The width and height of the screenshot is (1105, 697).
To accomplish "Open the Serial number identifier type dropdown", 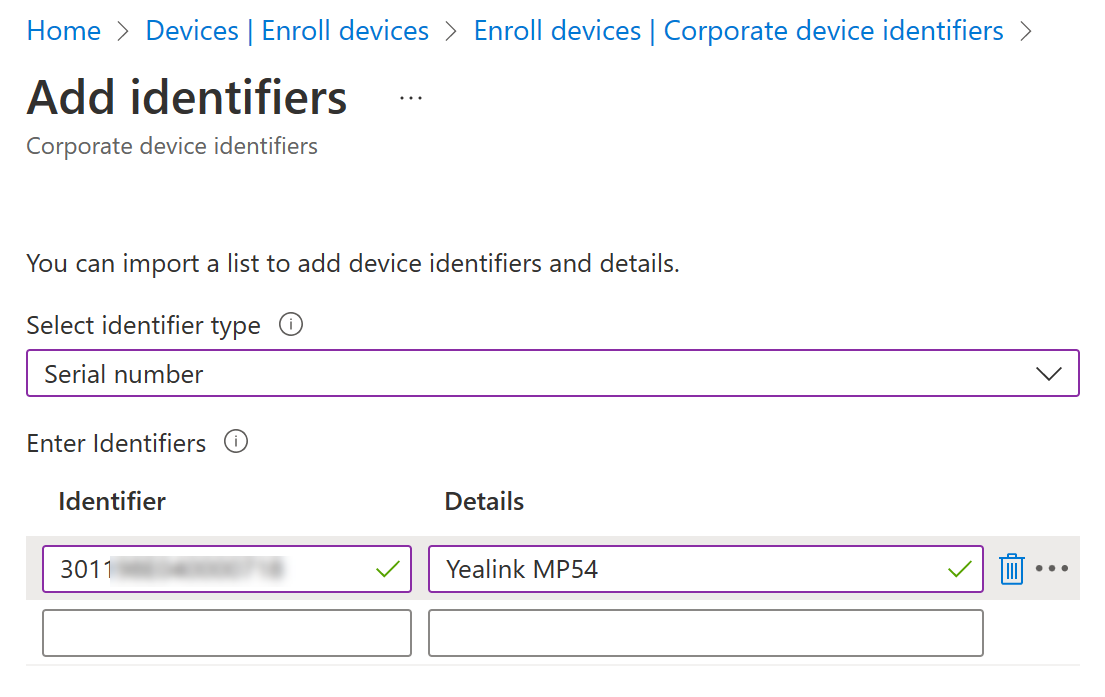I will pyautogui.click(x=552, y=372).
